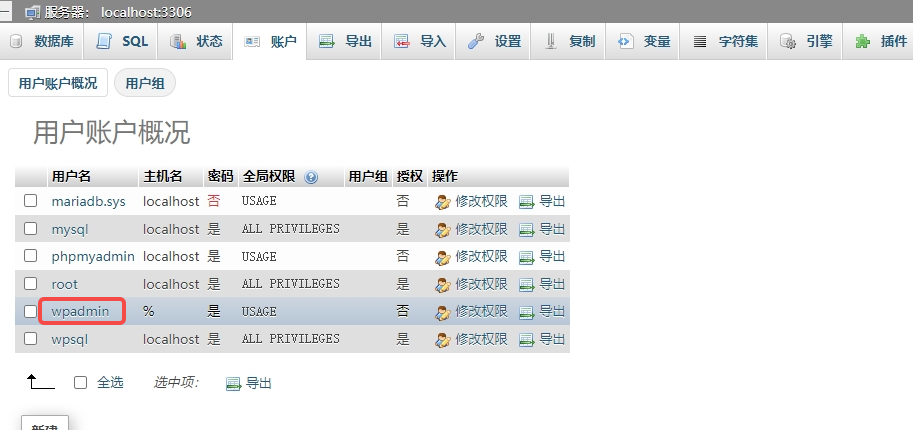
Task: Open the SQL tab
Action: [x=123, y=41]
